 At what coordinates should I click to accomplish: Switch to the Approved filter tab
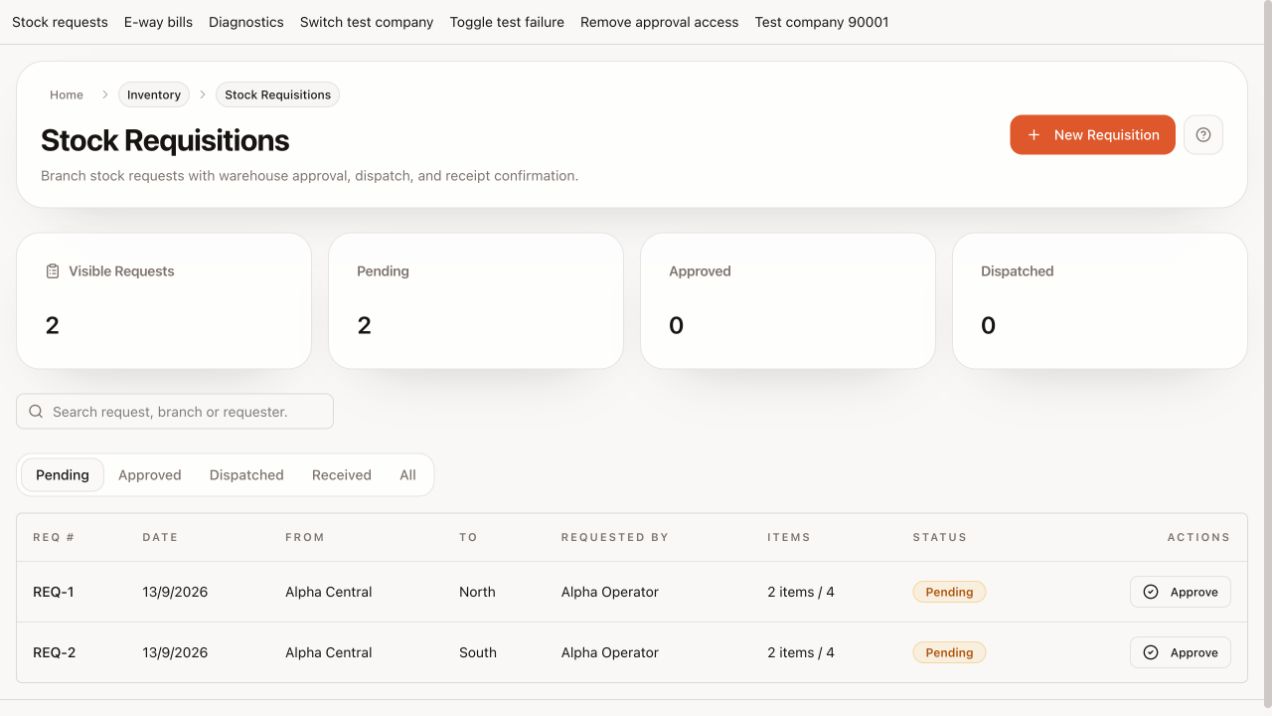(150, 475)
